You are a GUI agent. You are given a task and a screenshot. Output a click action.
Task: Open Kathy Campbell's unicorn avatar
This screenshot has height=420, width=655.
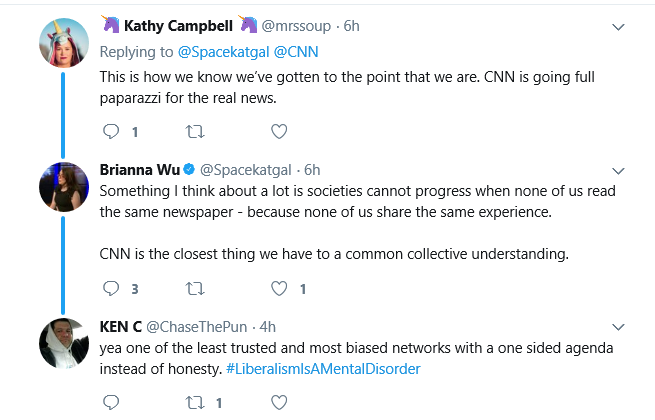pos(64,43)
